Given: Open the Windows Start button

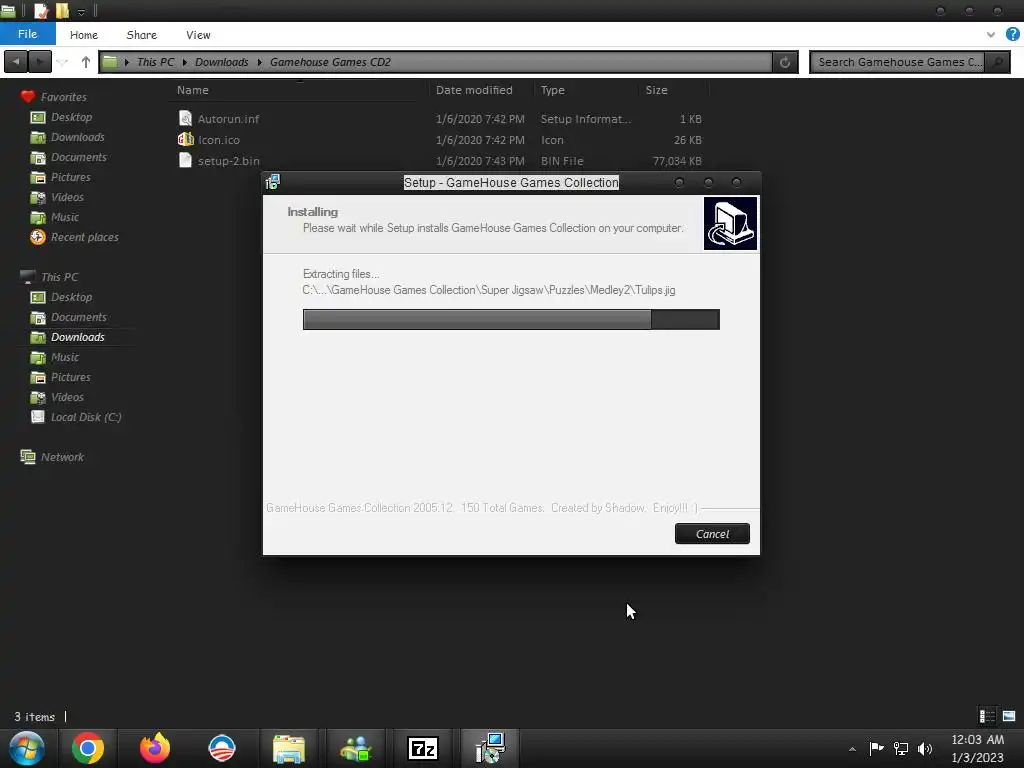Looking at the screenshot, I should coord(27,748).
